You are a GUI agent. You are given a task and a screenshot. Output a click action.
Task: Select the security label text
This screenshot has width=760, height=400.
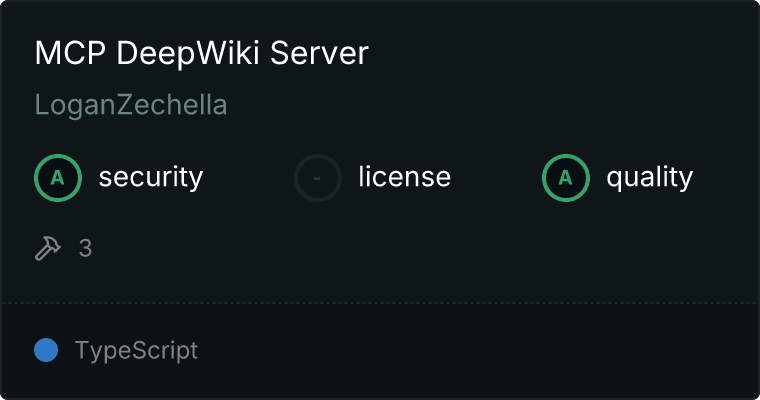point(151,178)
